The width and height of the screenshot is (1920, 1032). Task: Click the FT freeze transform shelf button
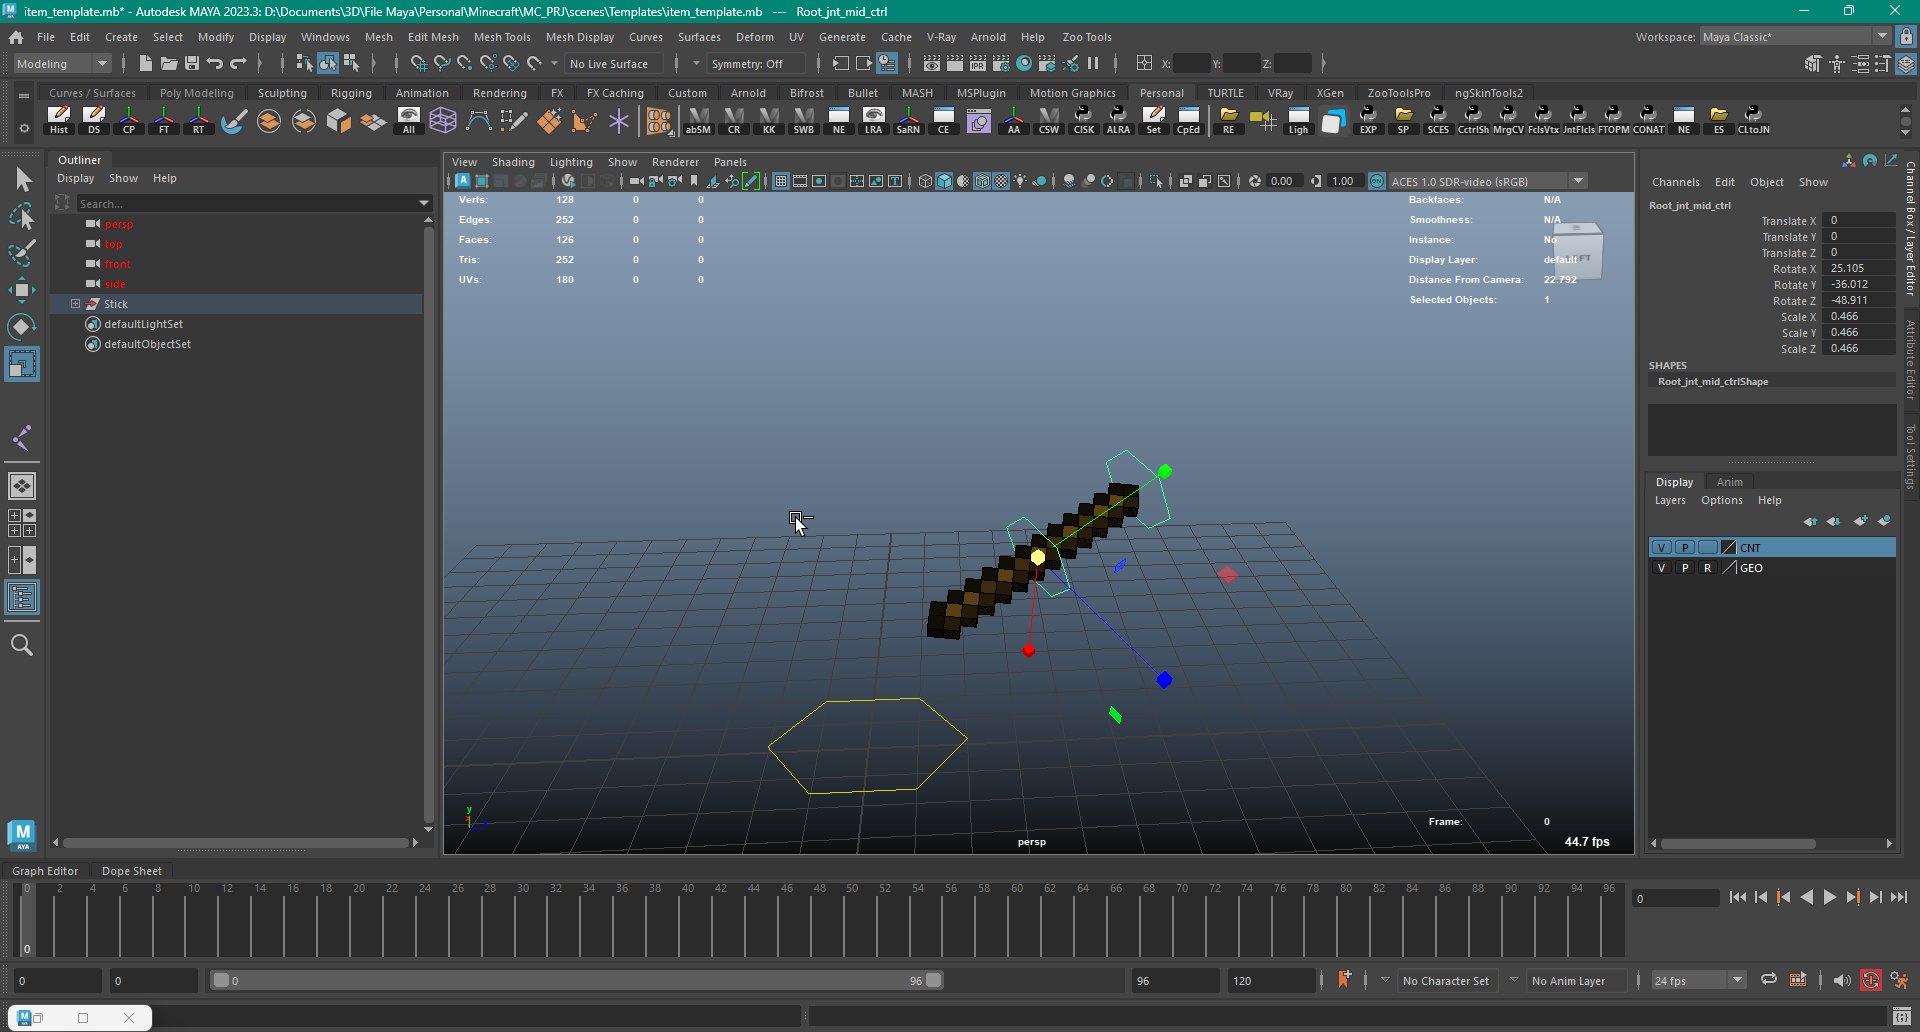pyautogui.click(x=164, y=120)
